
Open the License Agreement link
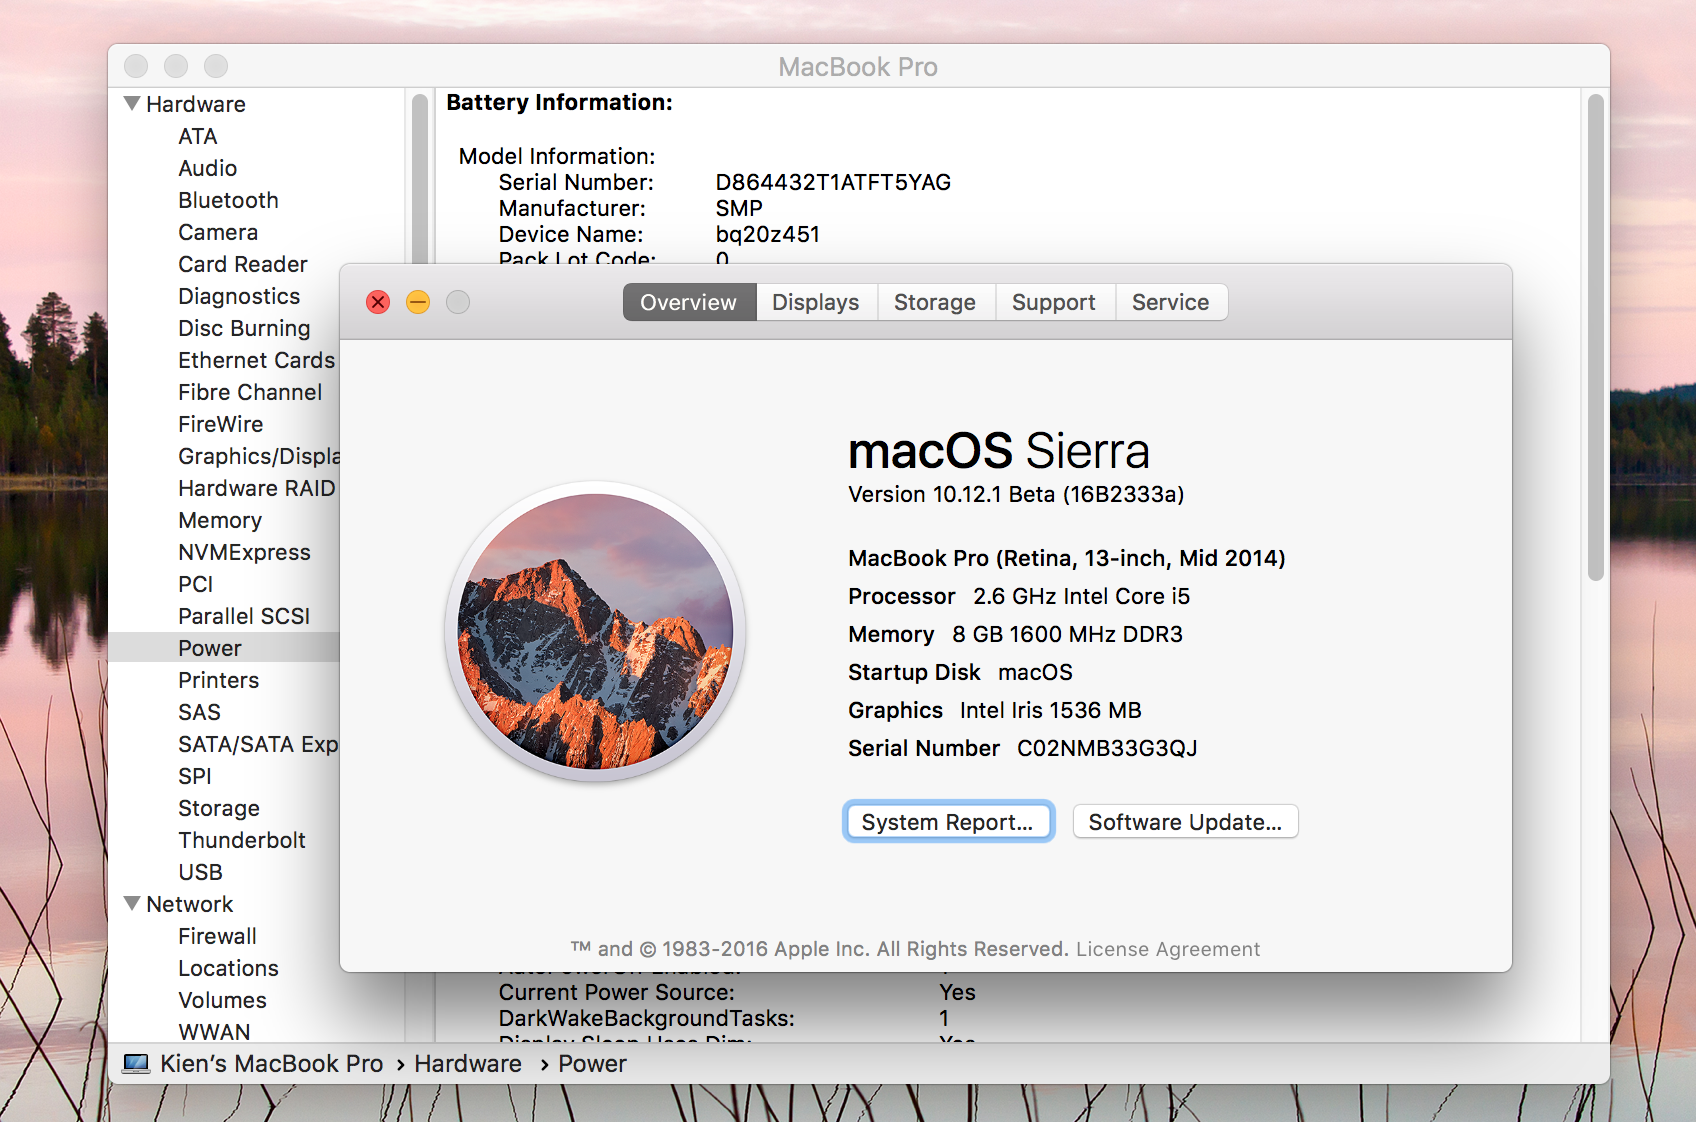[x=1168, y=949]
